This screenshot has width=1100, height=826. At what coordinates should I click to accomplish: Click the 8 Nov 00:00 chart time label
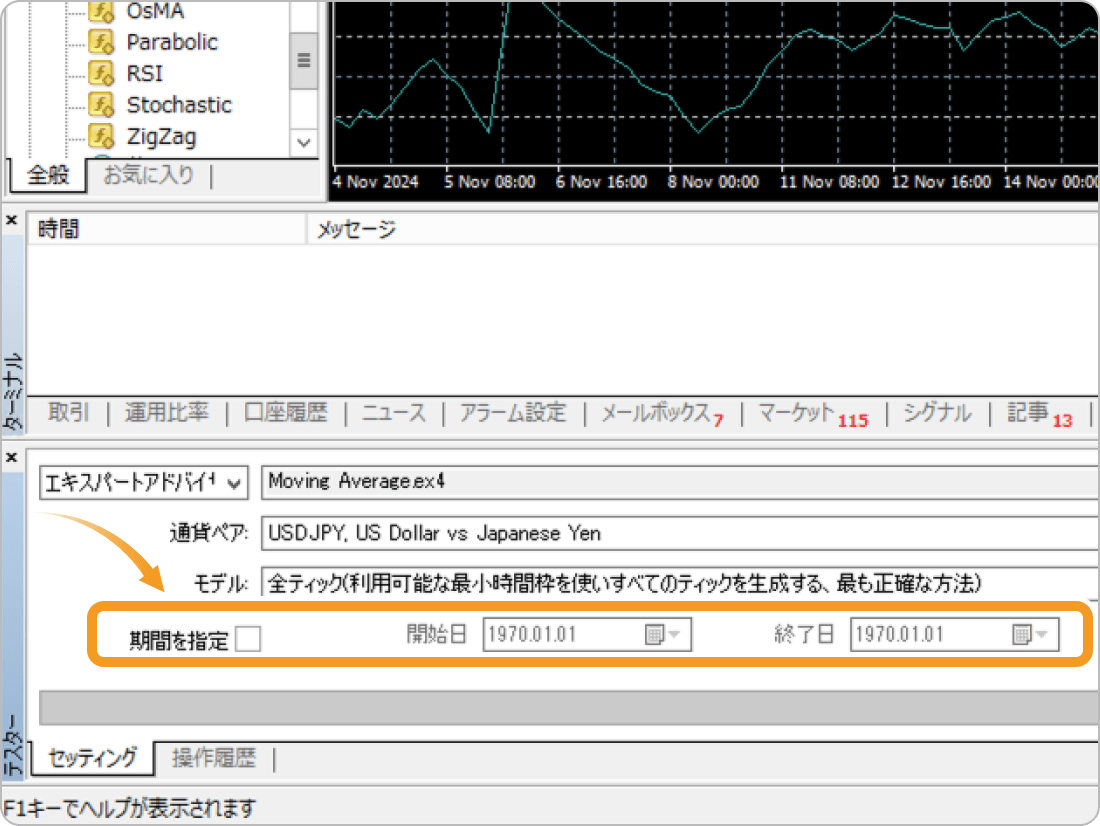(x=713, y=182)
